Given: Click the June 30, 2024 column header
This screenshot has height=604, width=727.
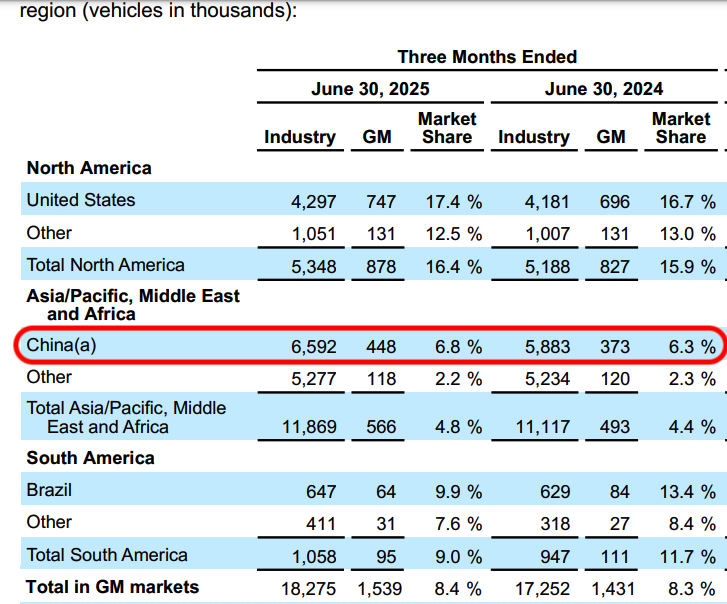Looking at the screenshot, I should [603, 89].
